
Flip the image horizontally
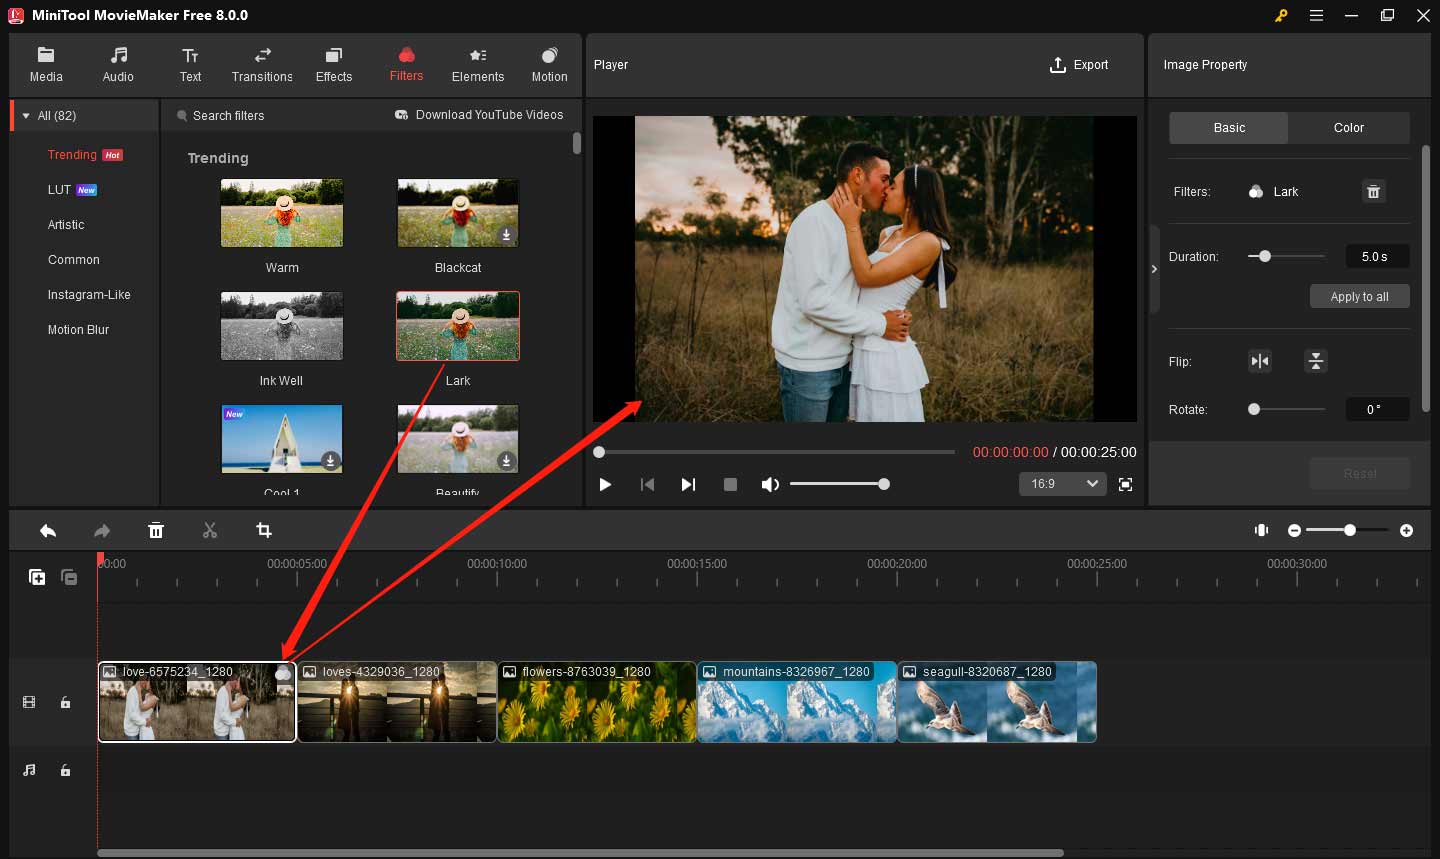1260,361
